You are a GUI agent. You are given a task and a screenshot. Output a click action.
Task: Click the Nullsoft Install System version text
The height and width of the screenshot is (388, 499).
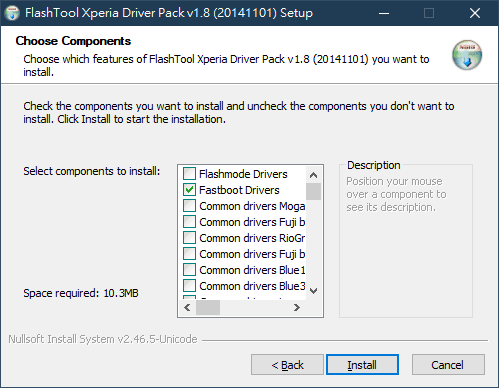click(103, 339)
